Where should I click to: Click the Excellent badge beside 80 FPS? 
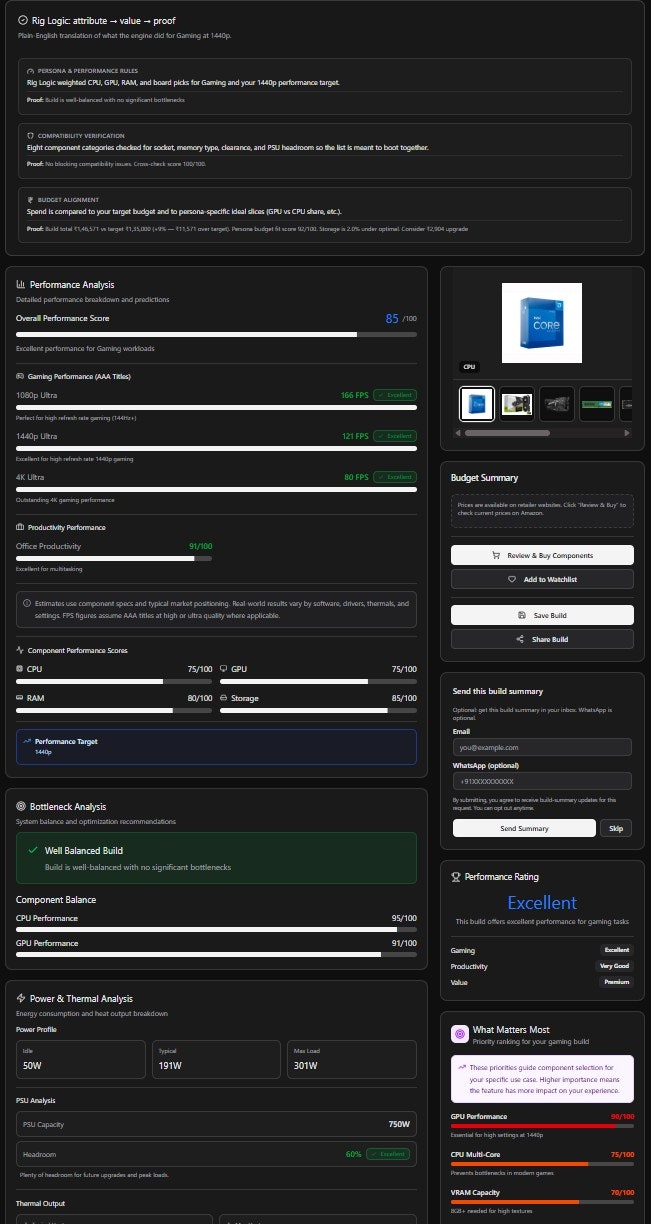(395, 477)
